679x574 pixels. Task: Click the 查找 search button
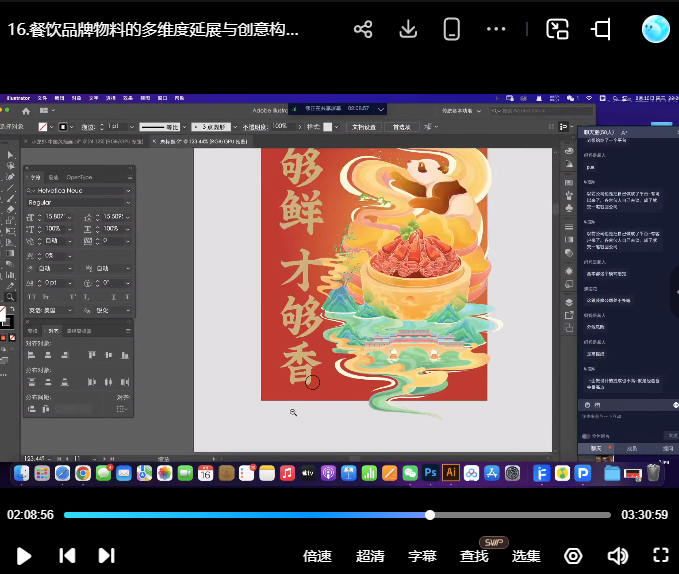pyautogui.click(x=474, y=556)
